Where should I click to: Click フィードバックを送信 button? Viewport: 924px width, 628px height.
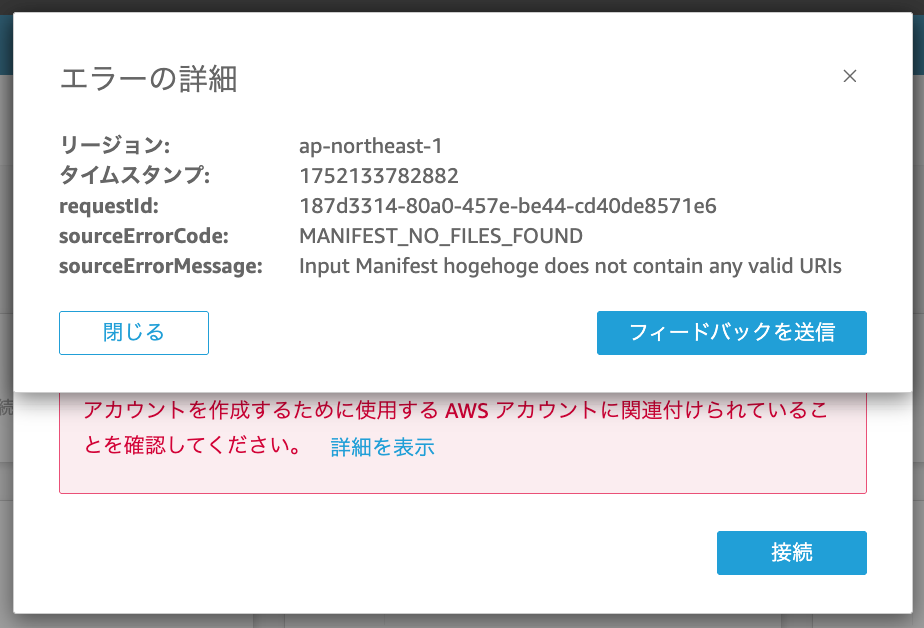(x=731, y=333)
